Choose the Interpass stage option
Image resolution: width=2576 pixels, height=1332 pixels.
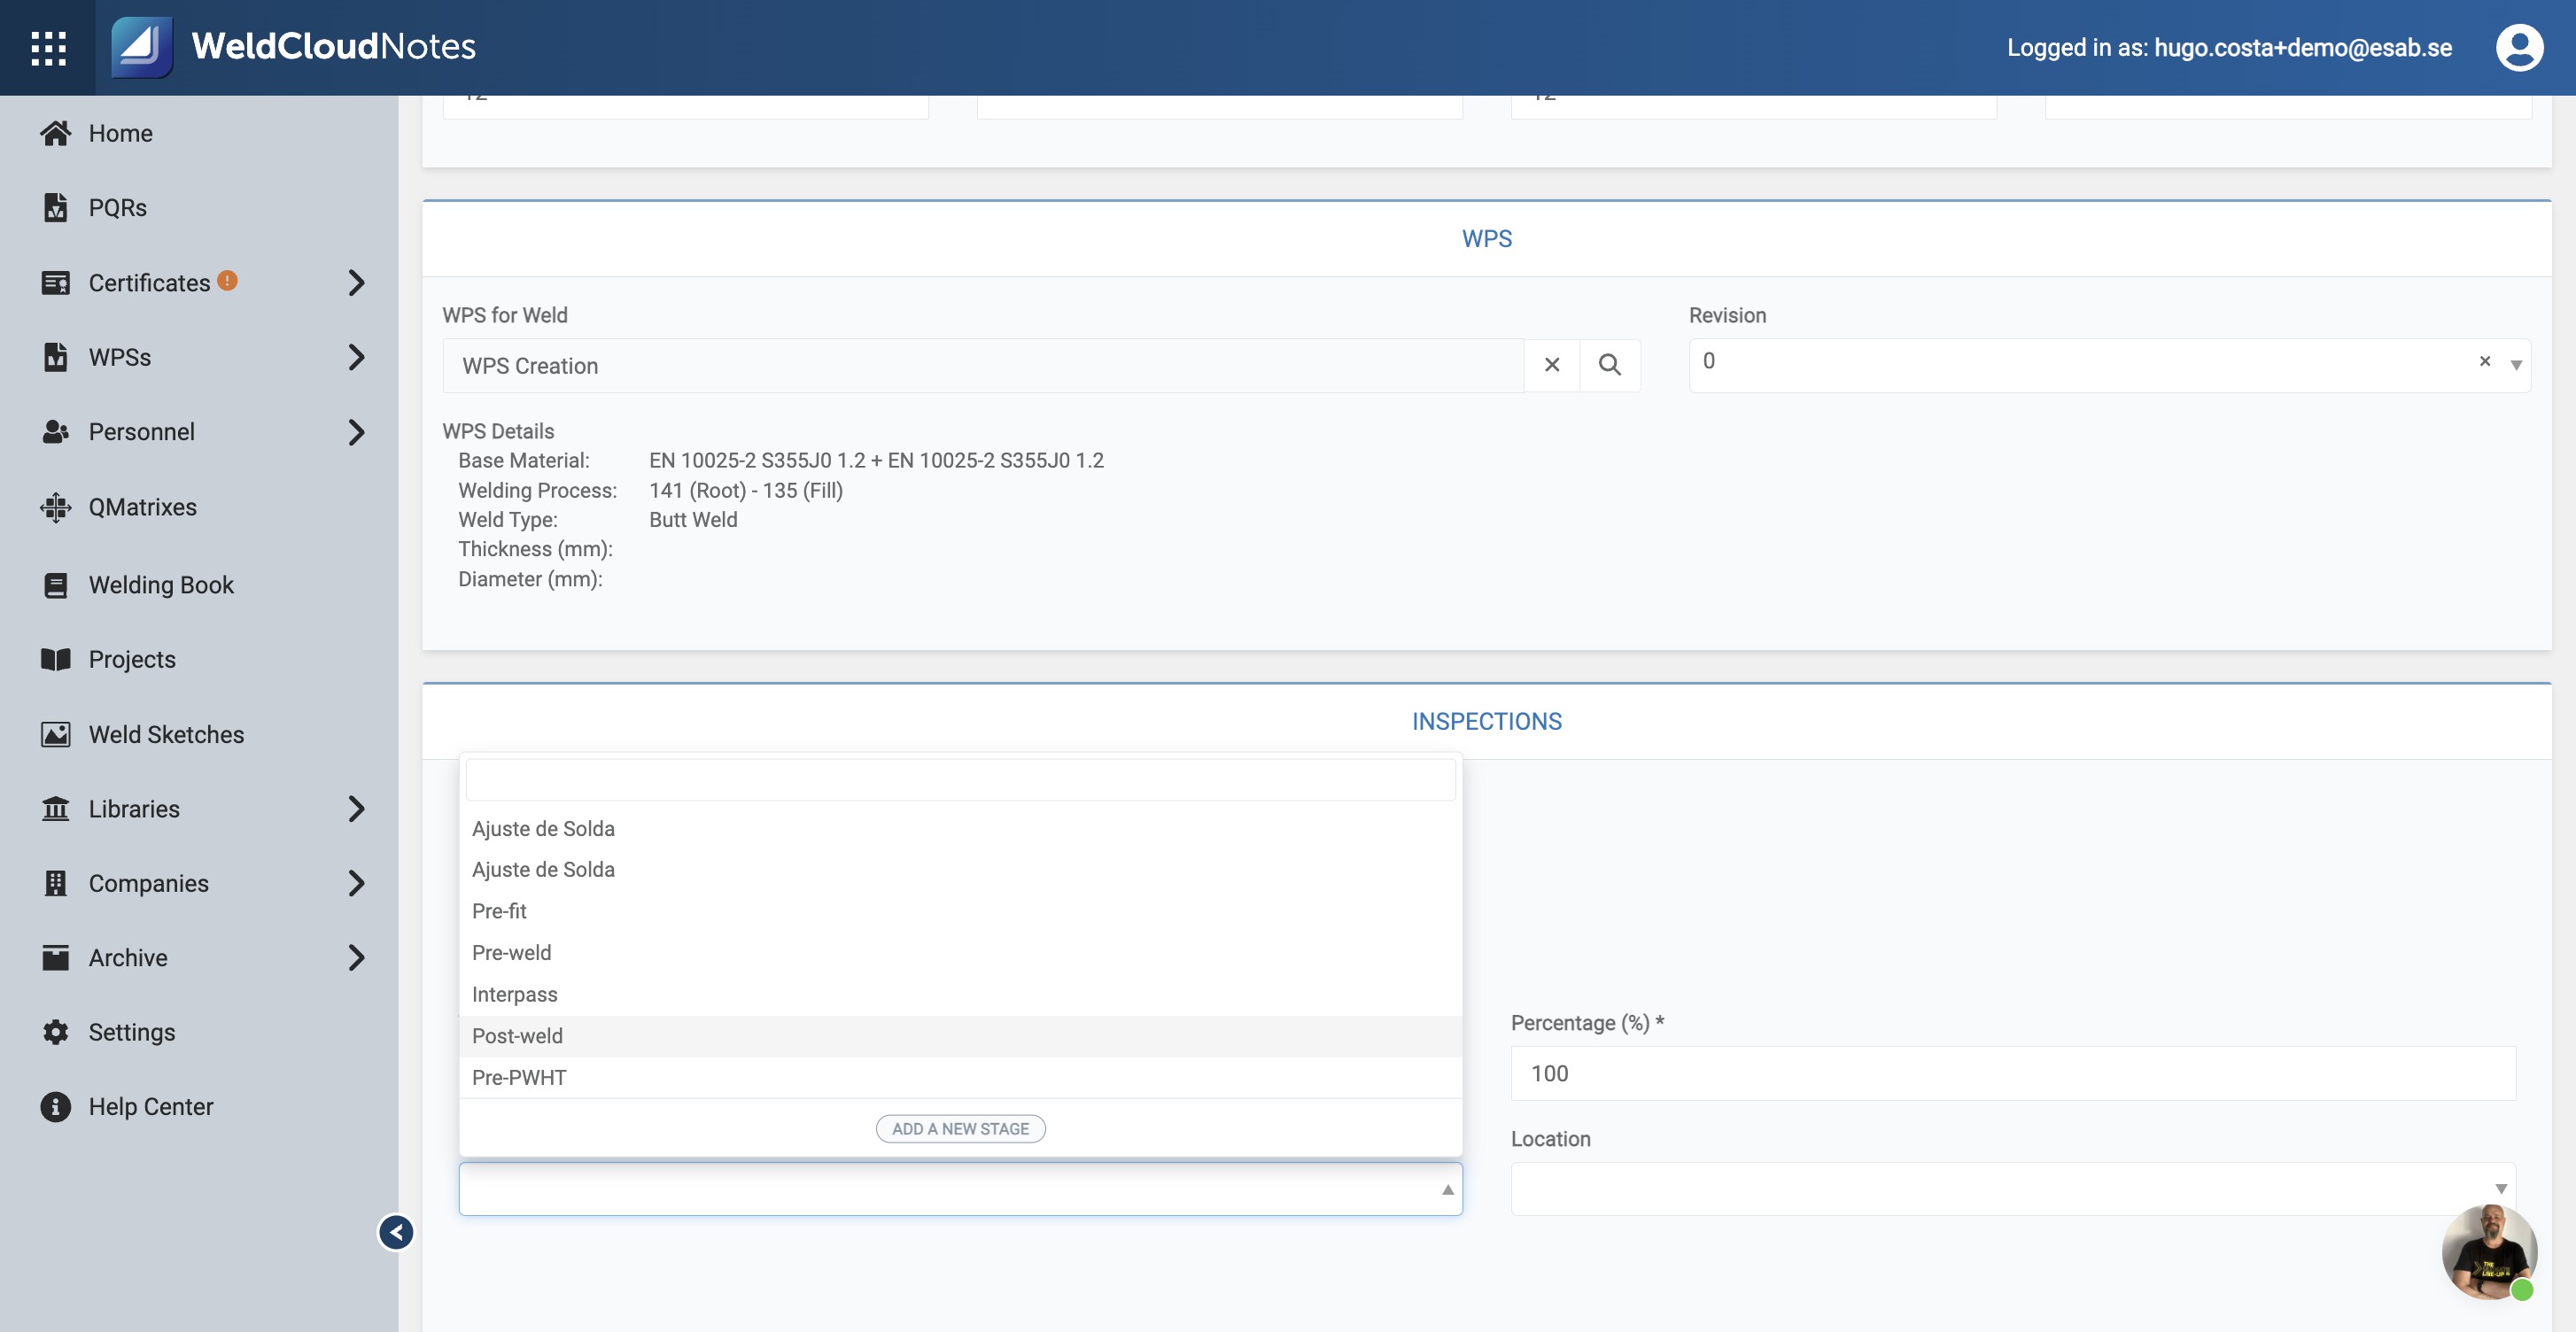coord(960,994)
